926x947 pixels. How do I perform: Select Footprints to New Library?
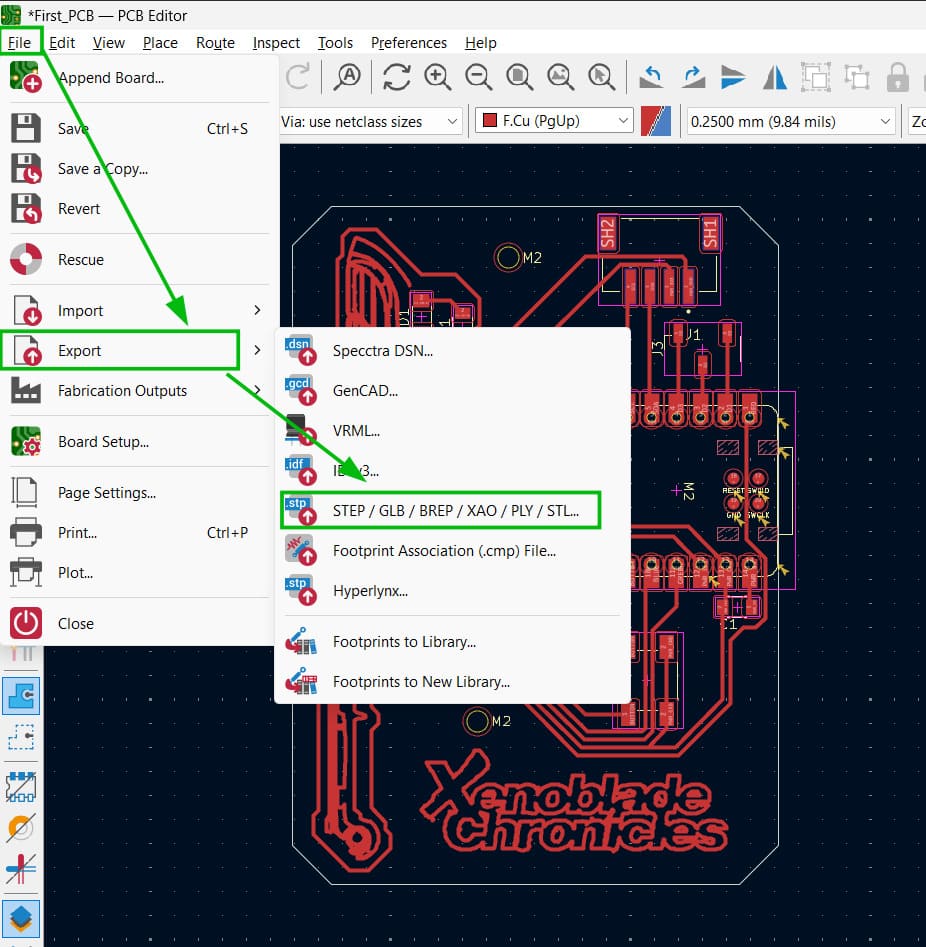point(452,681)
